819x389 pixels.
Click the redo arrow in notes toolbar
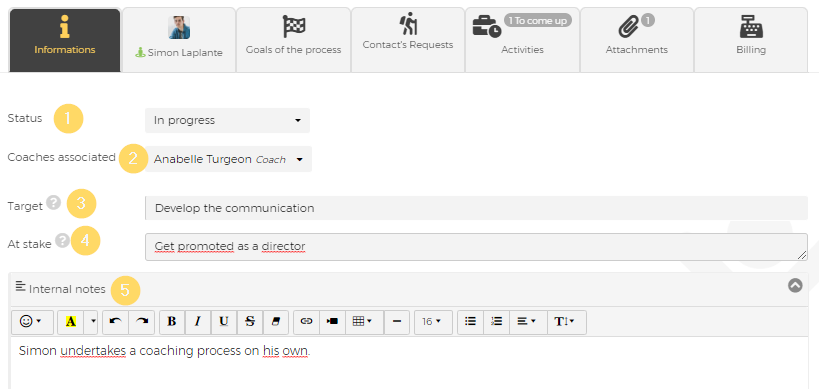click(x=142, y=322)
